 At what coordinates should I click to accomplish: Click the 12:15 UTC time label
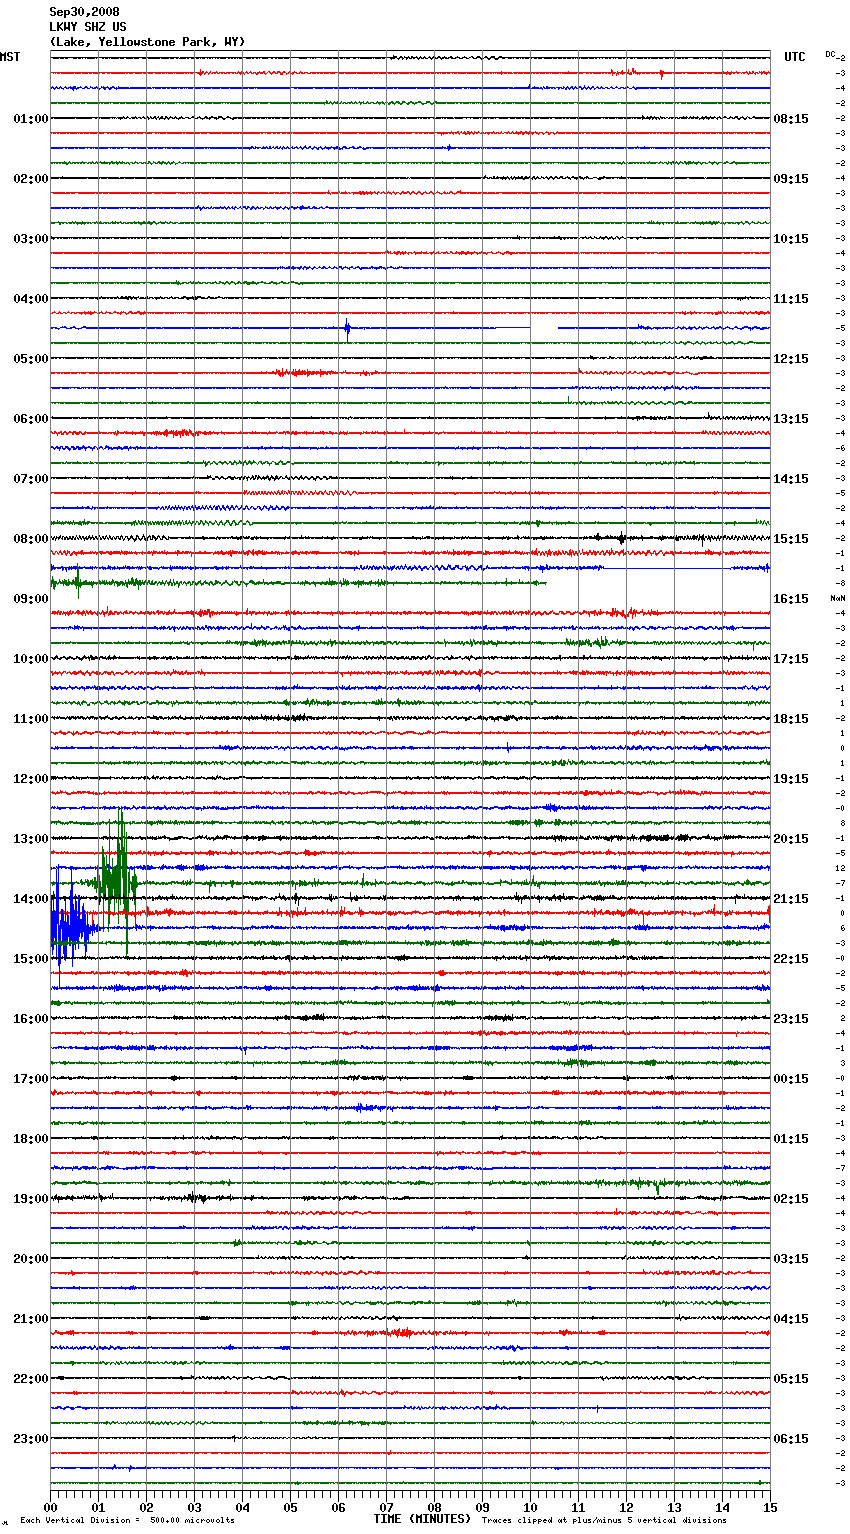tap(791, 359)
